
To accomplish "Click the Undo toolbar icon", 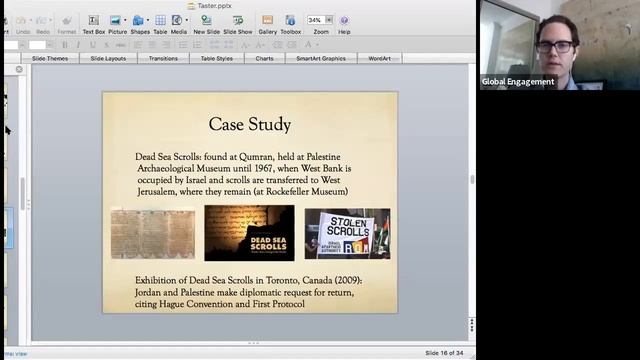I will point(21,20).
